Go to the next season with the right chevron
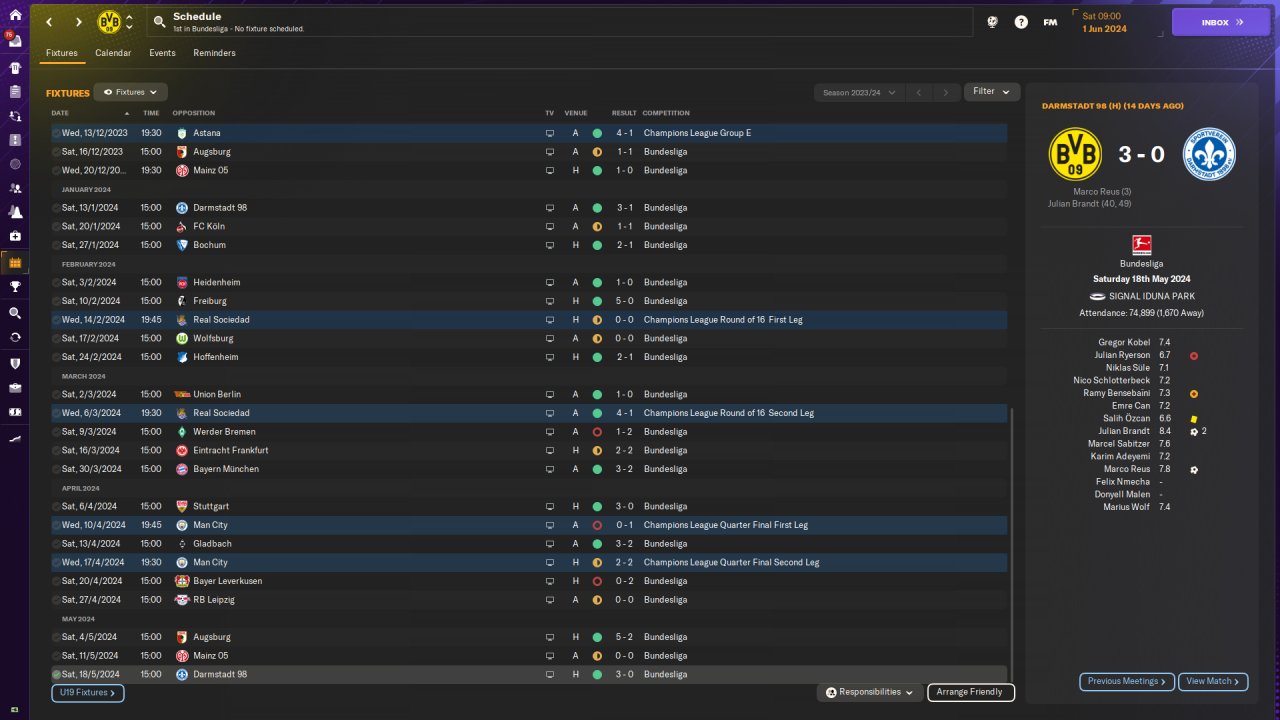This screenshot has width=1280, height=720. coord(946,92)
